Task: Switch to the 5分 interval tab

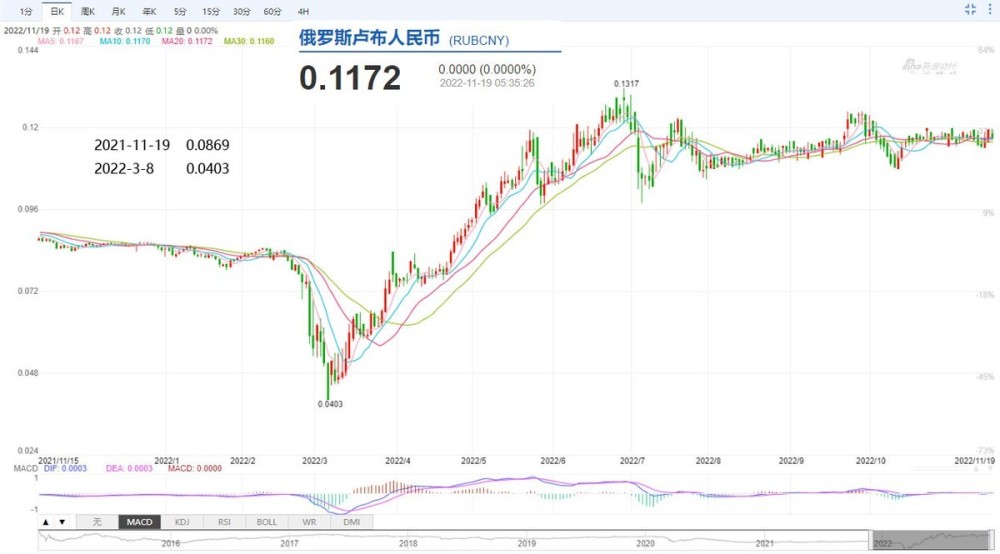Action: pos(180,11)
